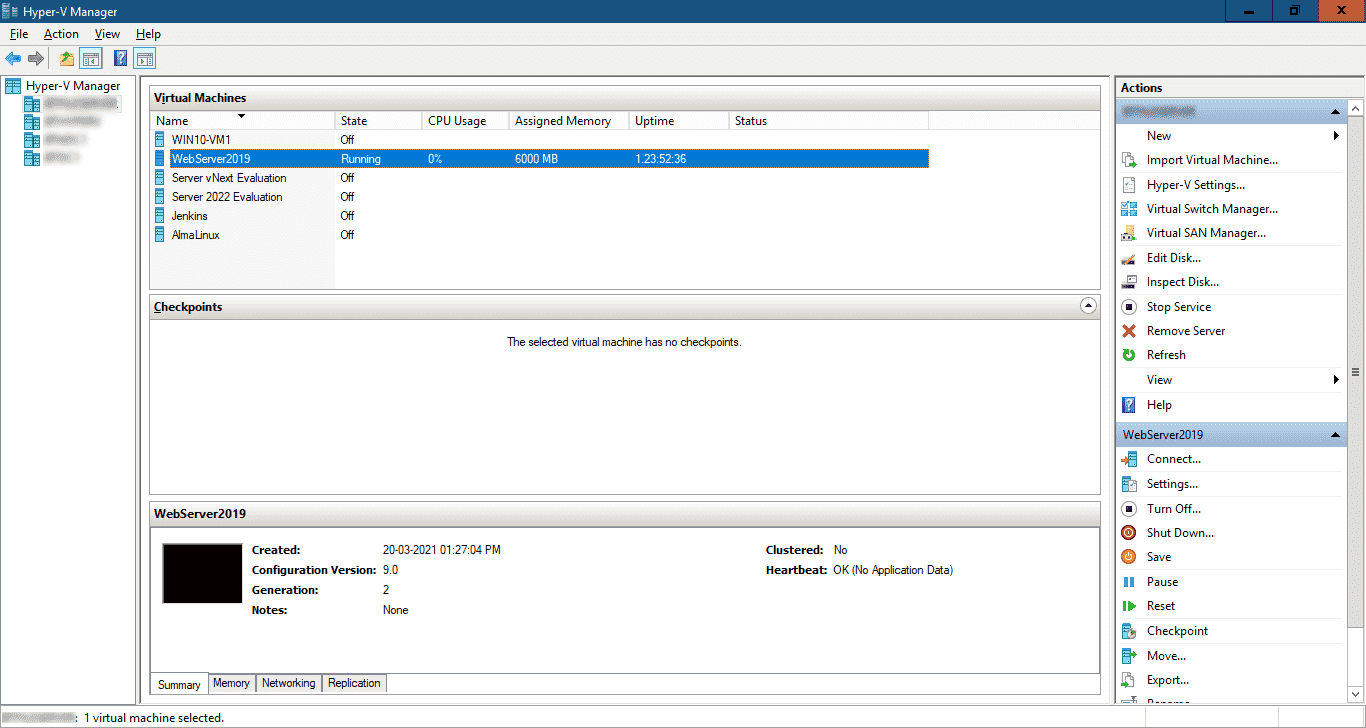Click the back navigation arrow in toolbar
This screenshot has width=1366, height=728.
click(x=13, y=58)
